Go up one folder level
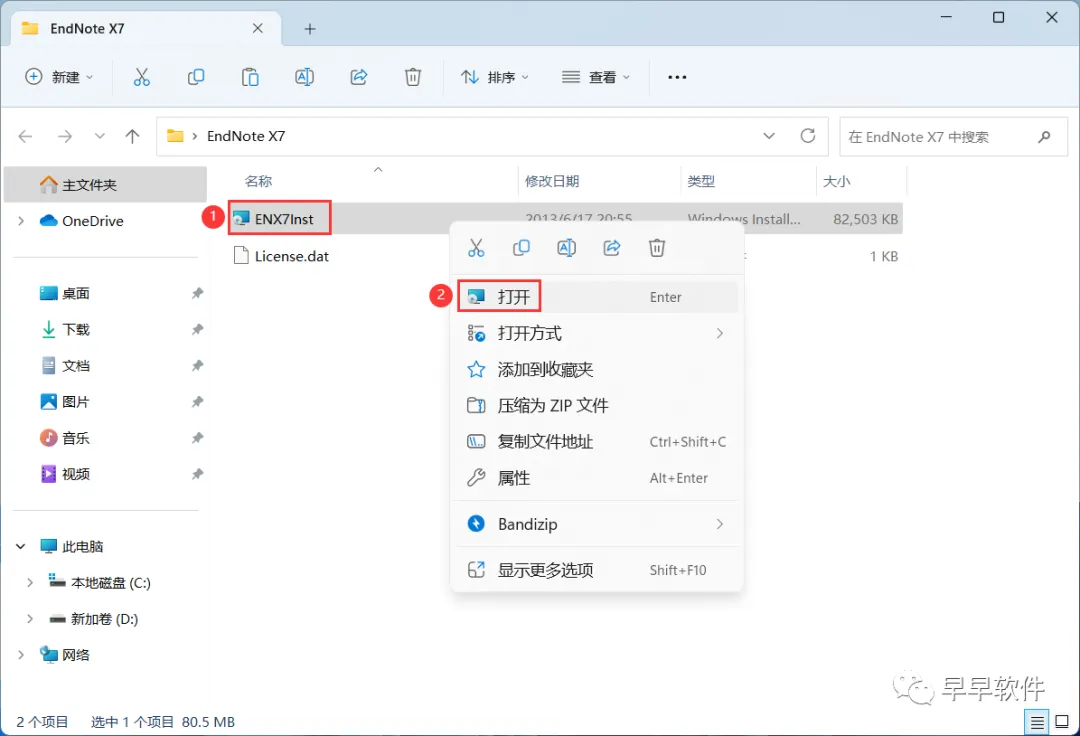 click(132, 136)
